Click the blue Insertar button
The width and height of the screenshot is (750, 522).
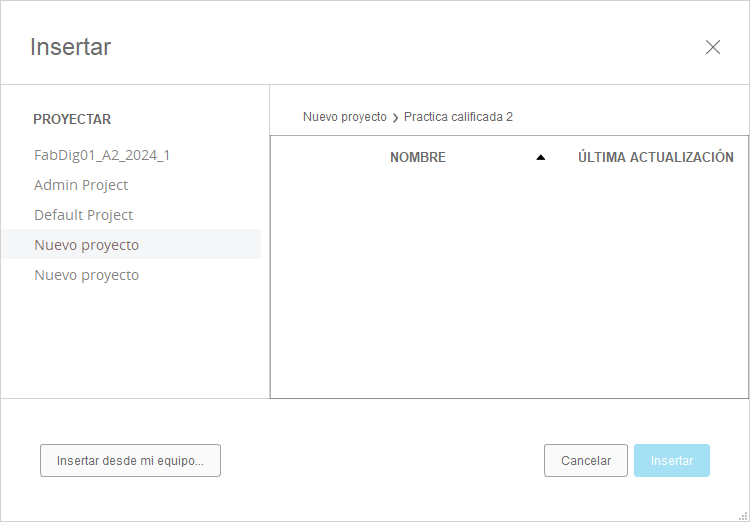point(672,460)
